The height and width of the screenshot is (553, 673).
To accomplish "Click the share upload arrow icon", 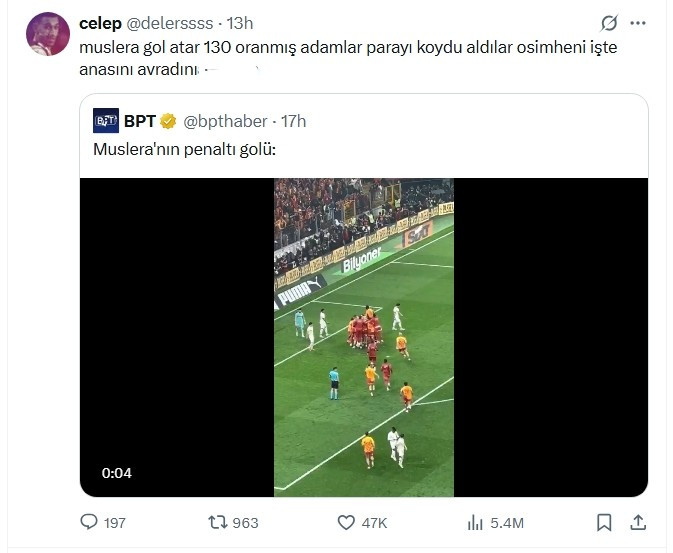I will click(637, 522).
